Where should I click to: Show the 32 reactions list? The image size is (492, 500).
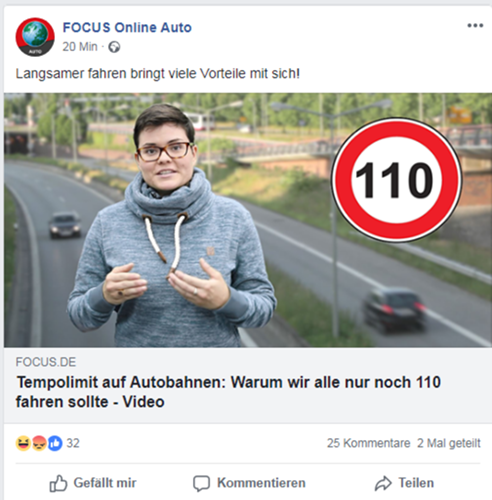tap(73, 443)
